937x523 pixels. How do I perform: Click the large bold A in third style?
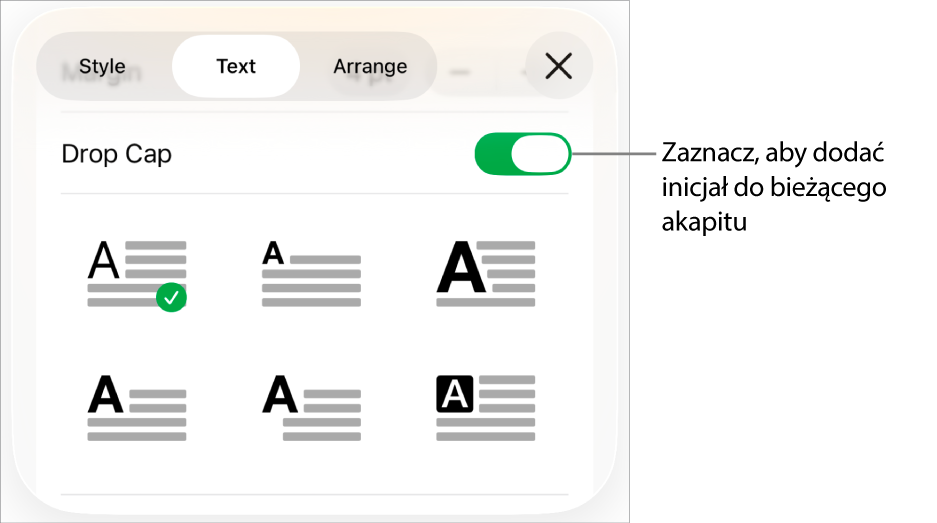(461, 267)
